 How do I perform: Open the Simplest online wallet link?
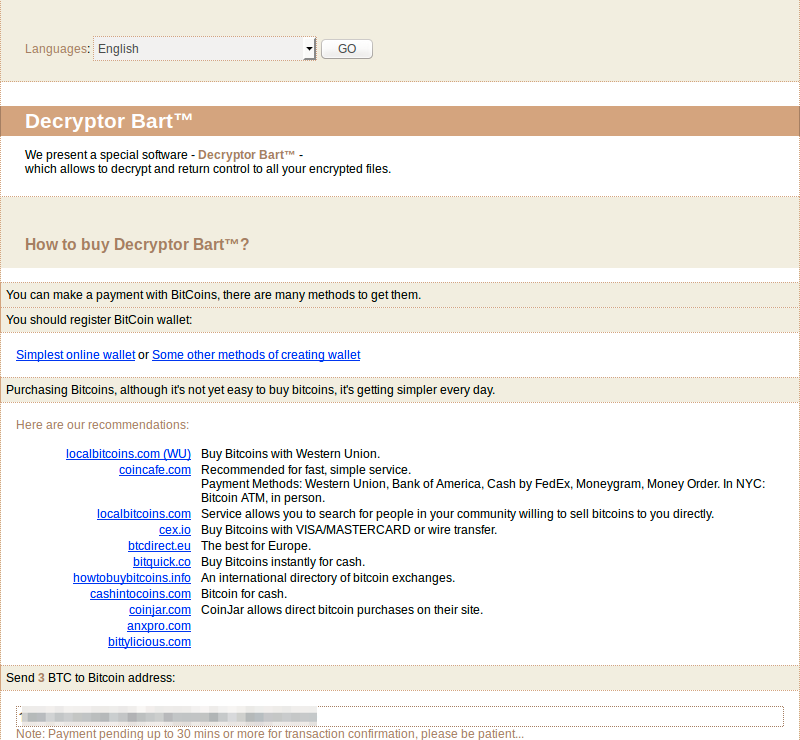click(75, 355)
